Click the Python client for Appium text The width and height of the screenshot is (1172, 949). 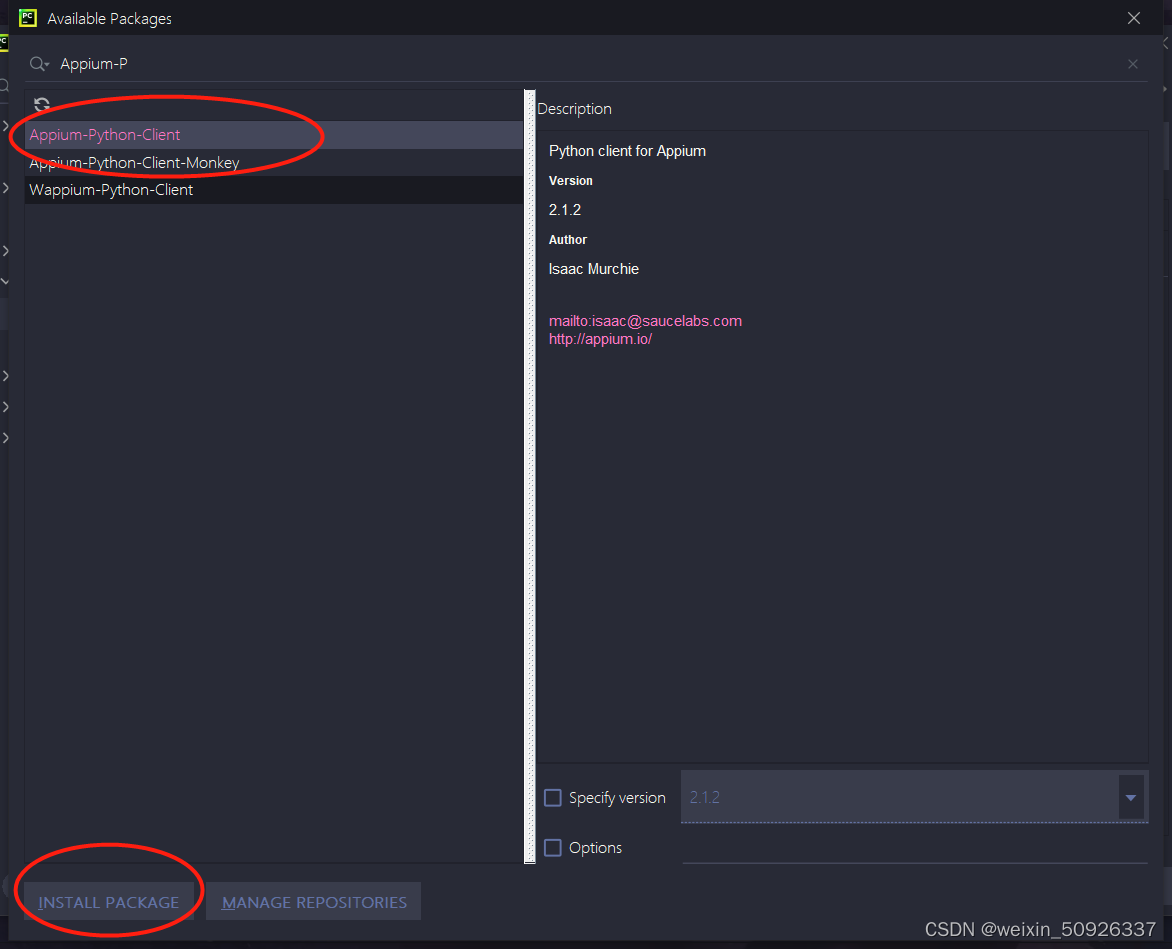tap(627, 151)
